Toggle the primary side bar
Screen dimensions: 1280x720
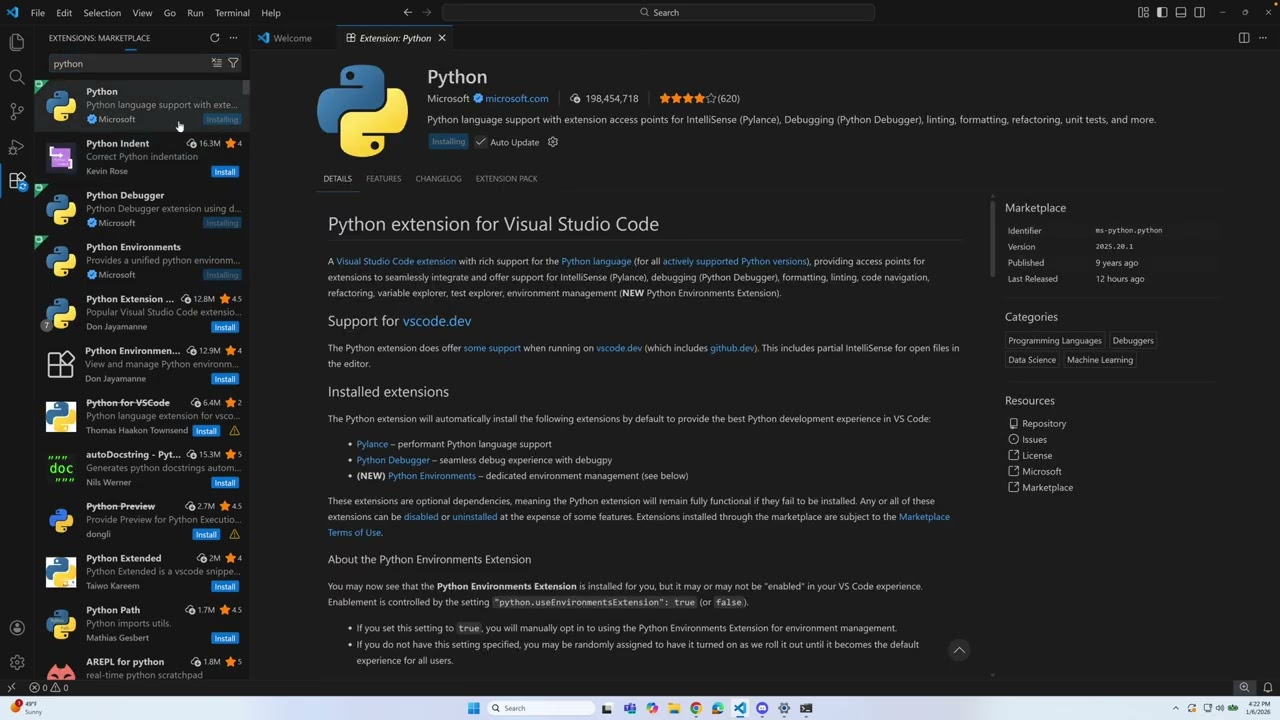click(1162, 12)
